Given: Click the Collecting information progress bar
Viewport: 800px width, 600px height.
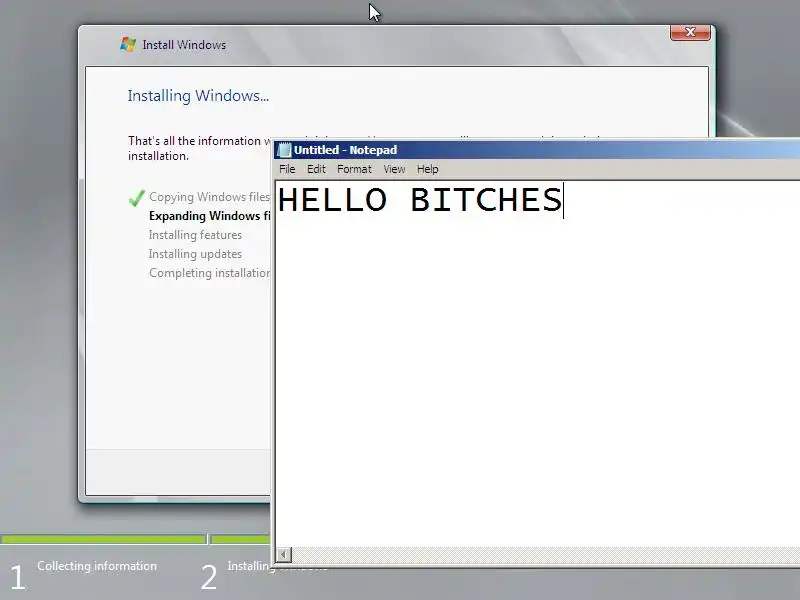Looking at the screenshot, I should tap(104, 539).
